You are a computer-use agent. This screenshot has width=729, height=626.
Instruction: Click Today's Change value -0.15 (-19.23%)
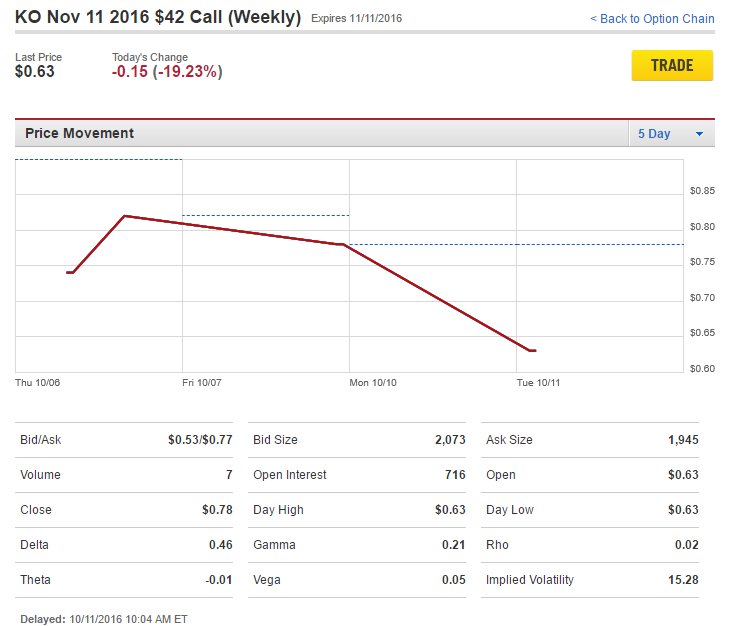167,72
